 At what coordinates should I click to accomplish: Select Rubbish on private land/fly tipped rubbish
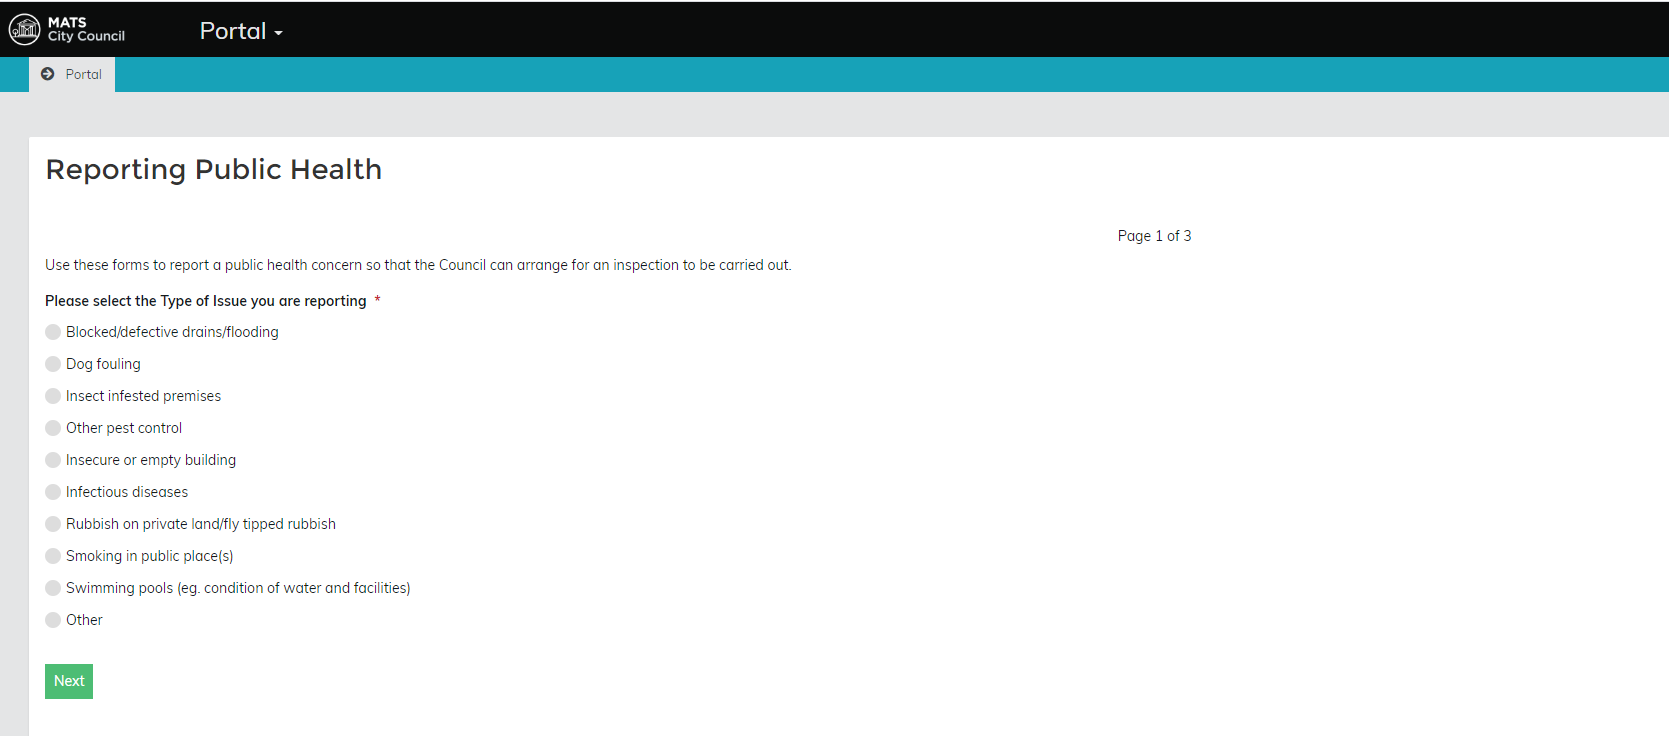pos(53,524)
